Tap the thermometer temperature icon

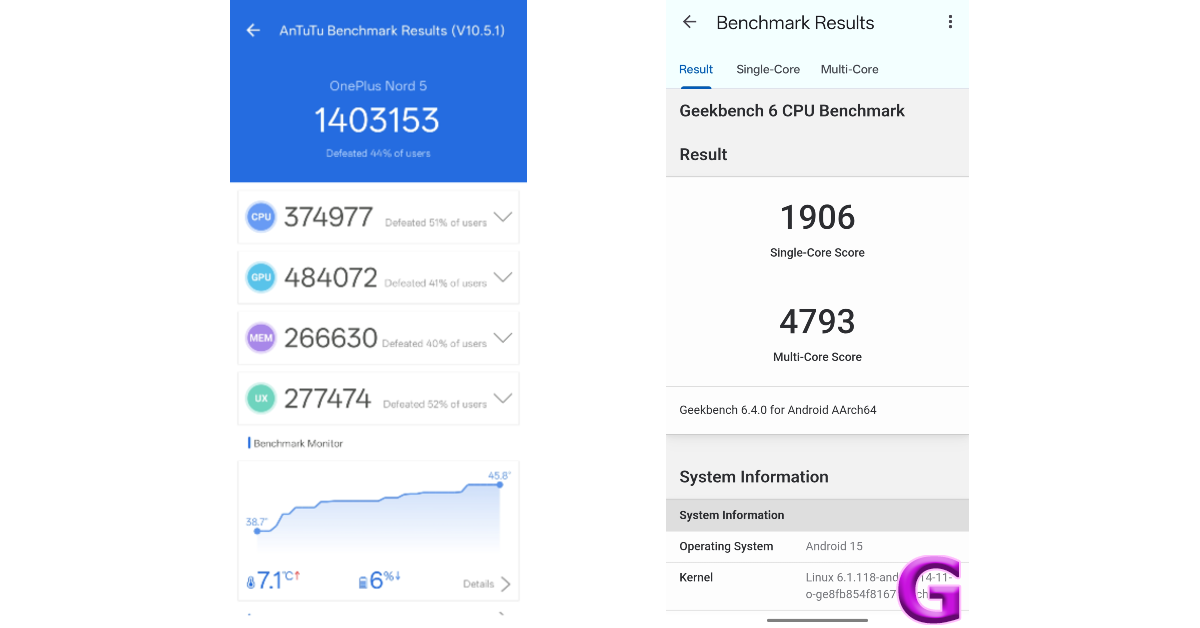tap(251, 582)
